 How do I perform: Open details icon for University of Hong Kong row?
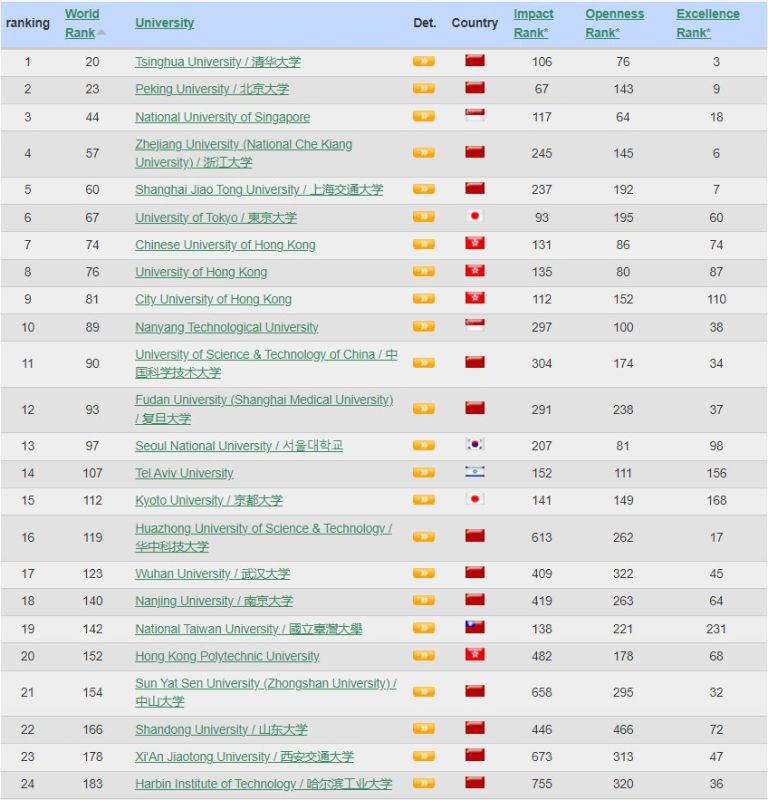(424, 271)
